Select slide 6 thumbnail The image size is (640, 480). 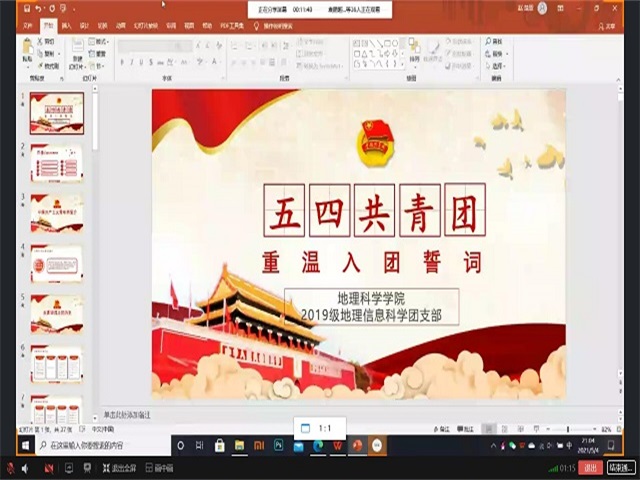(x=57, y=364)
